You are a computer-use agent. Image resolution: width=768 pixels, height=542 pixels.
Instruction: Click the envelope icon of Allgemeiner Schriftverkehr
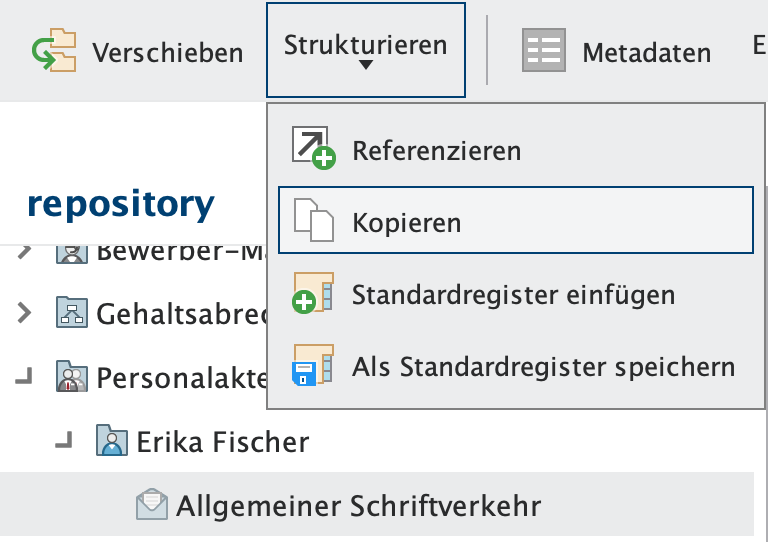tap(152, 505)
